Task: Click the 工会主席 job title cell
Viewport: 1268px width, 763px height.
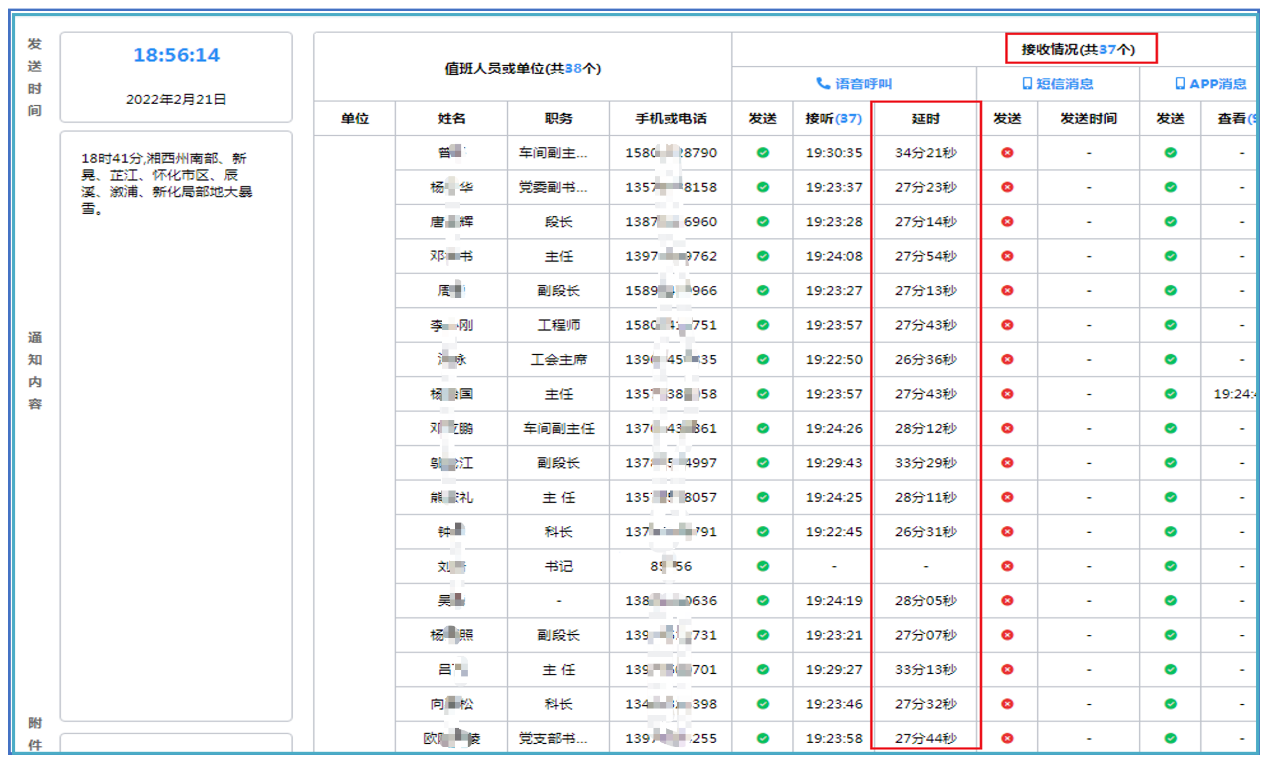Action: pyautogui.click(x=559, y=359)
